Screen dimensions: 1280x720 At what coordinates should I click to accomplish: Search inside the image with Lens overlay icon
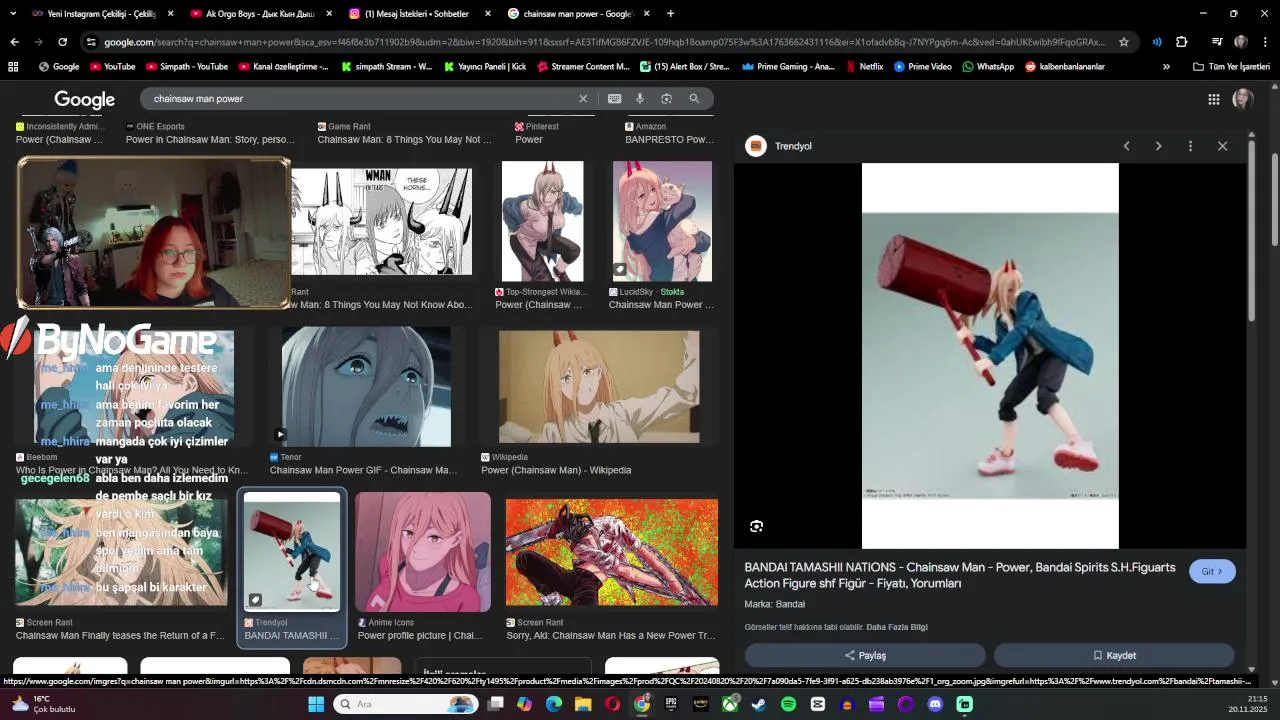tap(756, 526)
